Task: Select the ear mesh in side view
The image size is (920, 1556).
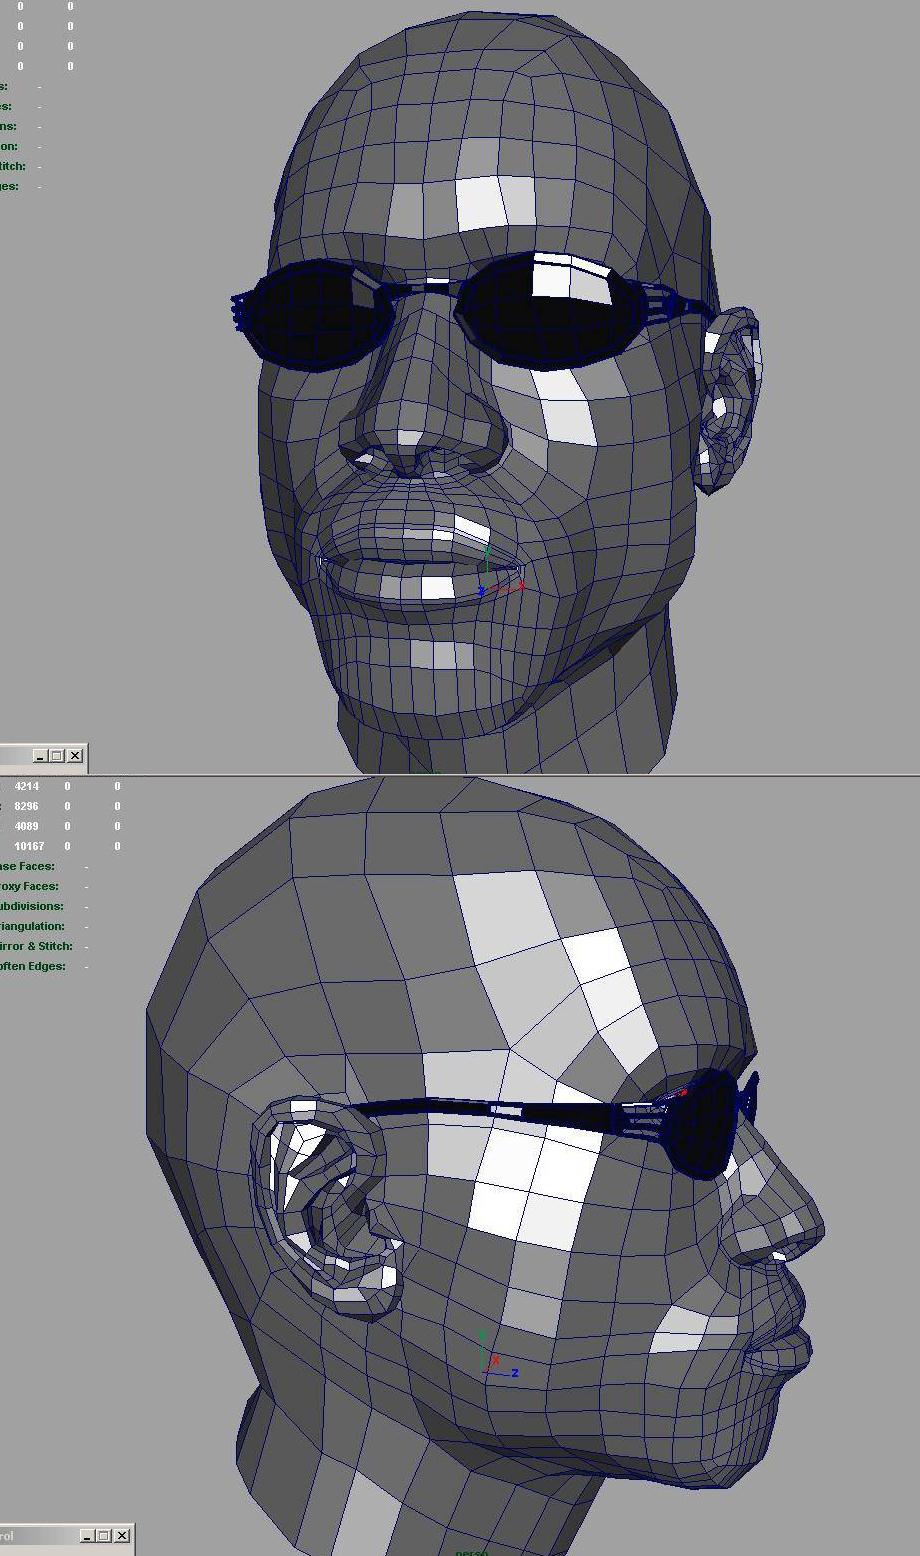Action: 320,1200
